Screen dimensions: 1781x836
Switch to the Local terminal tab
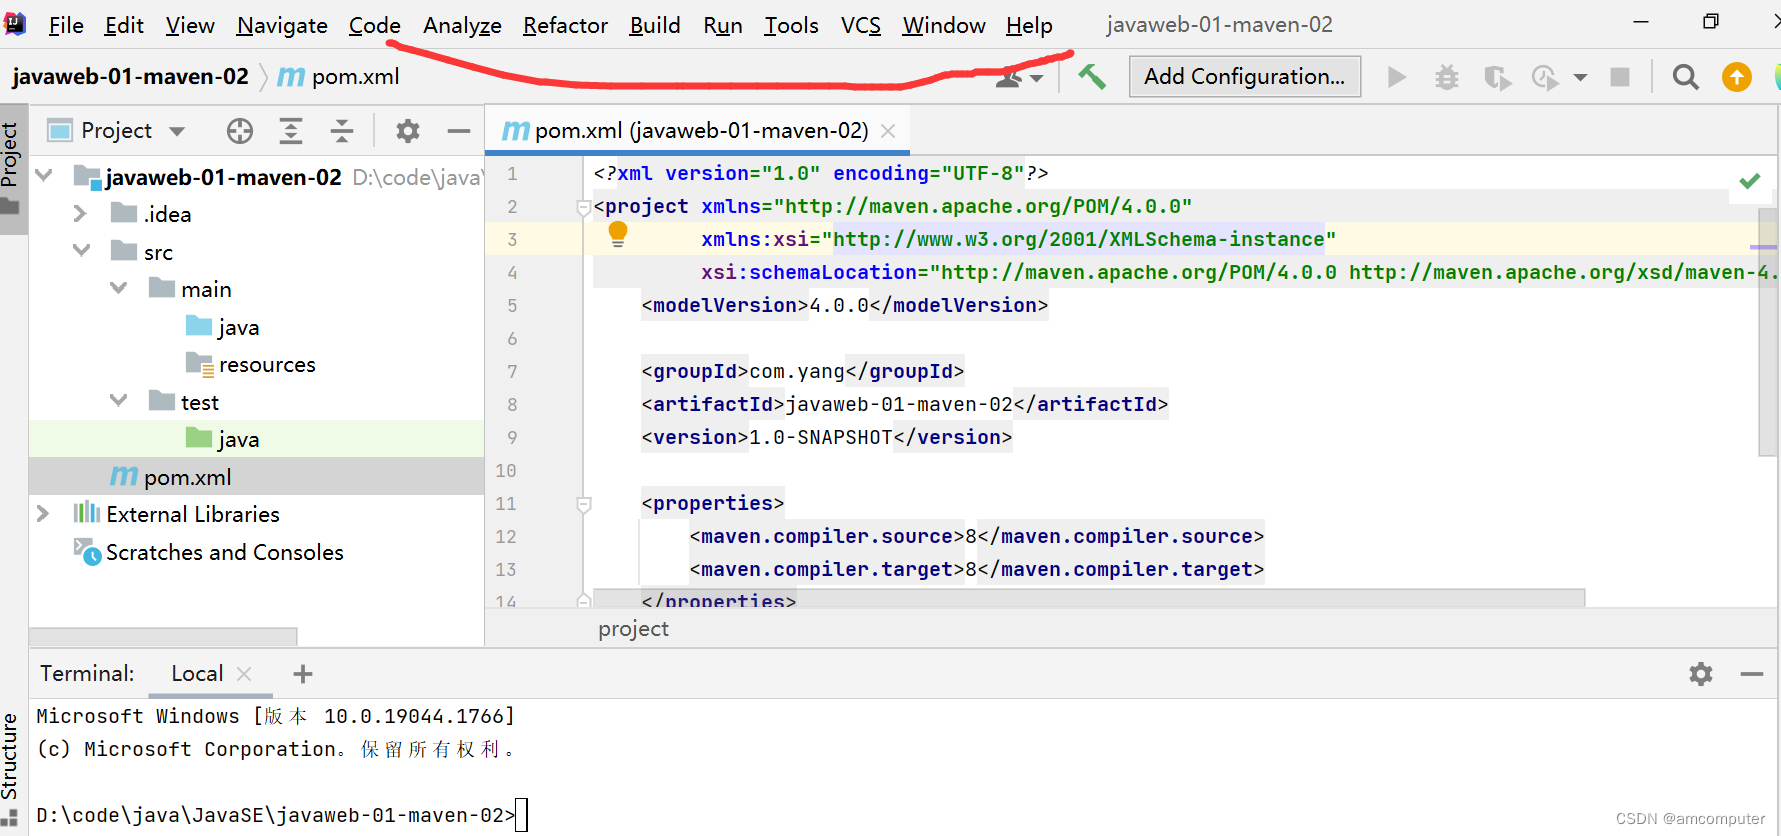tap(197, 674)
